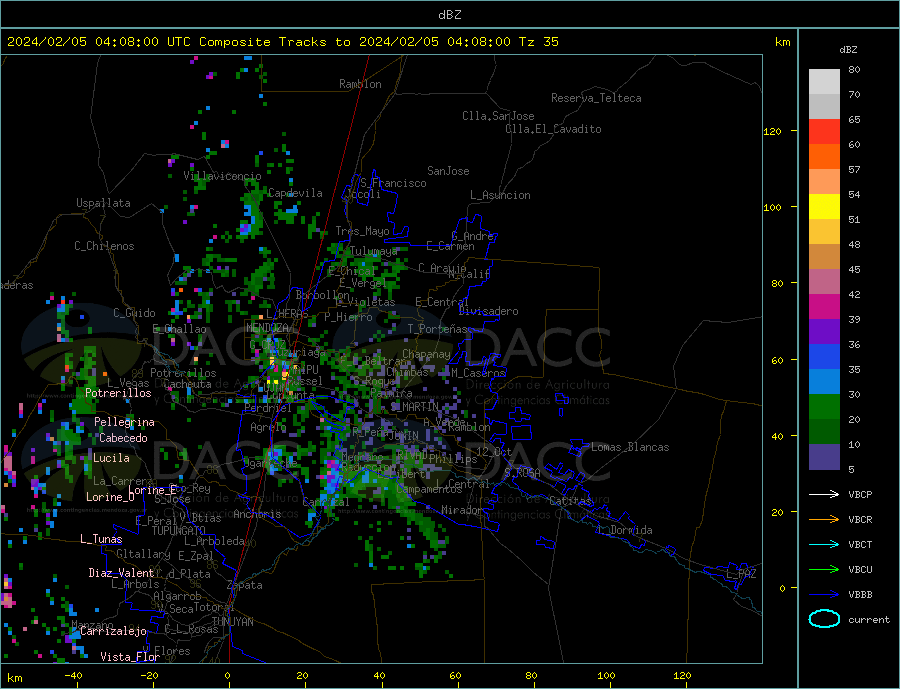Click the white VBCP arrow legend icon

tap(824, 494)
